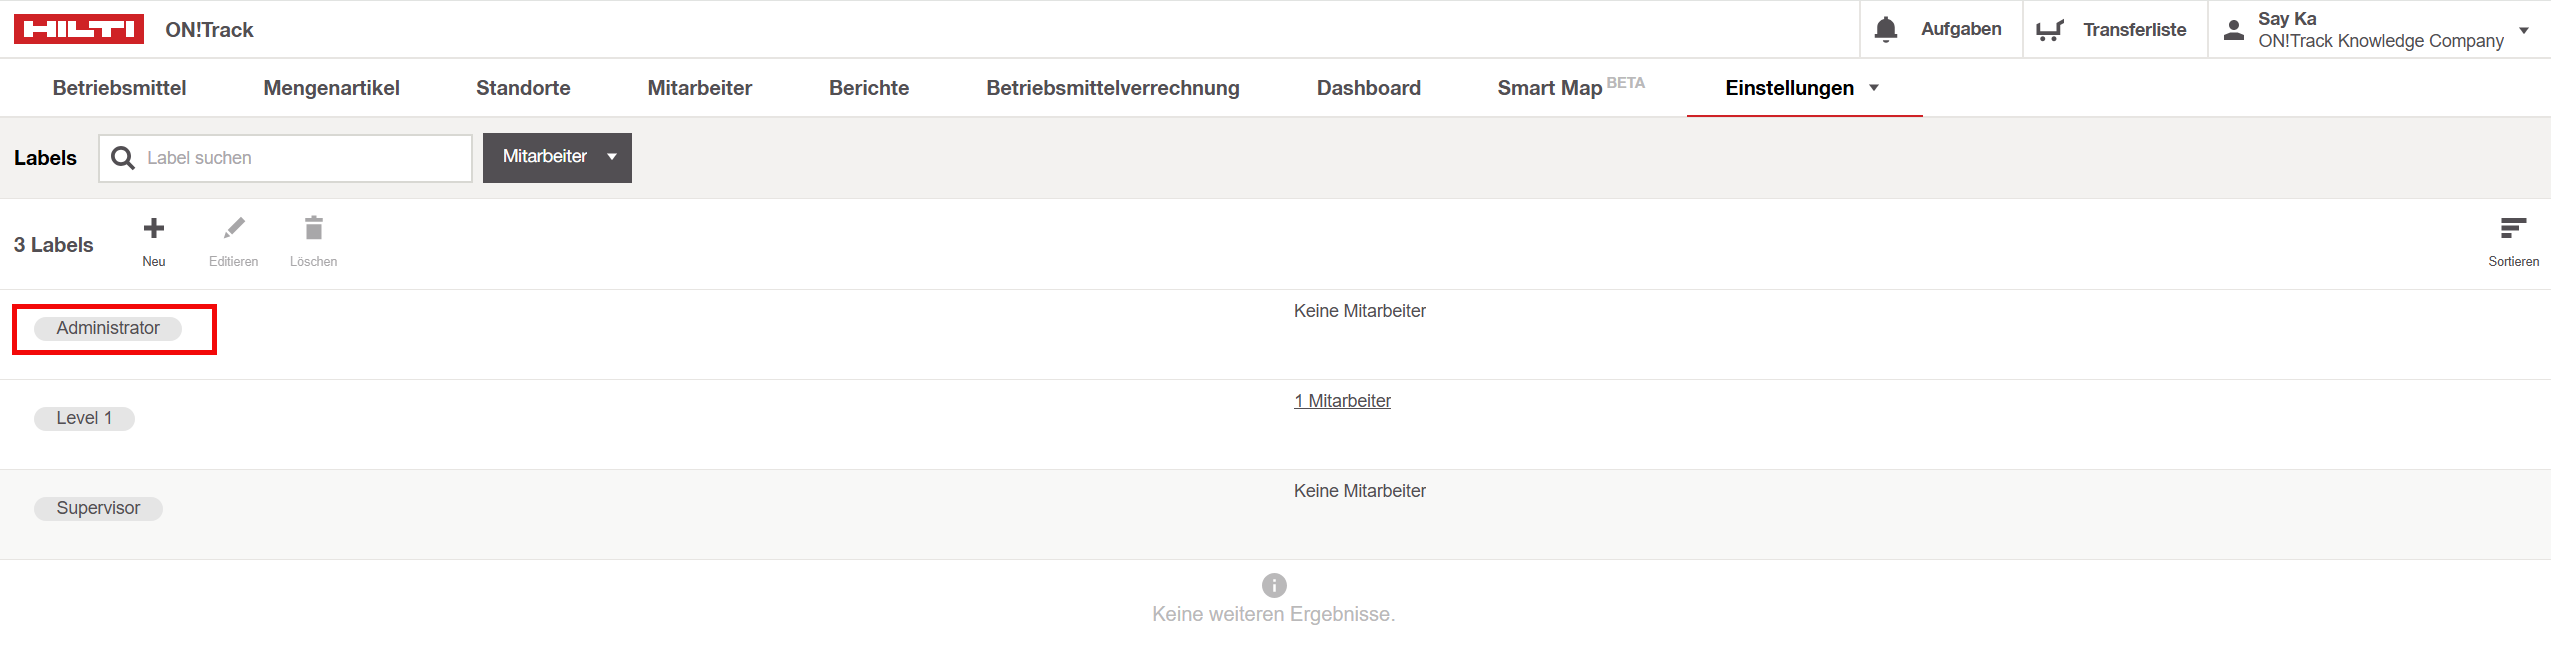Viewport: 2551px width, 672px height.
Task: Open the 1 Mitarbeiter link
Action: coord(1342,401)
